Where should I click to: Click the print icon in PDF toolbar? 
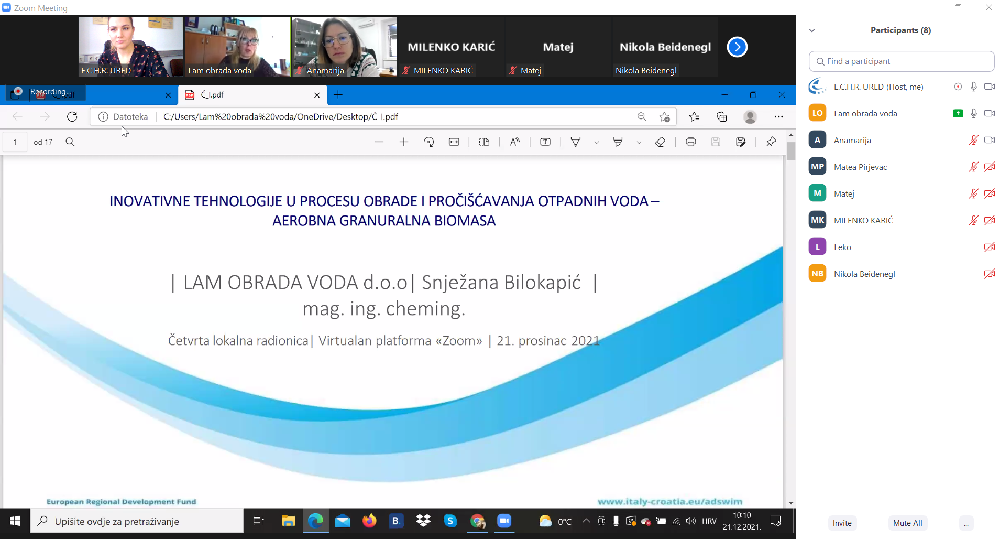click(691, 142)
